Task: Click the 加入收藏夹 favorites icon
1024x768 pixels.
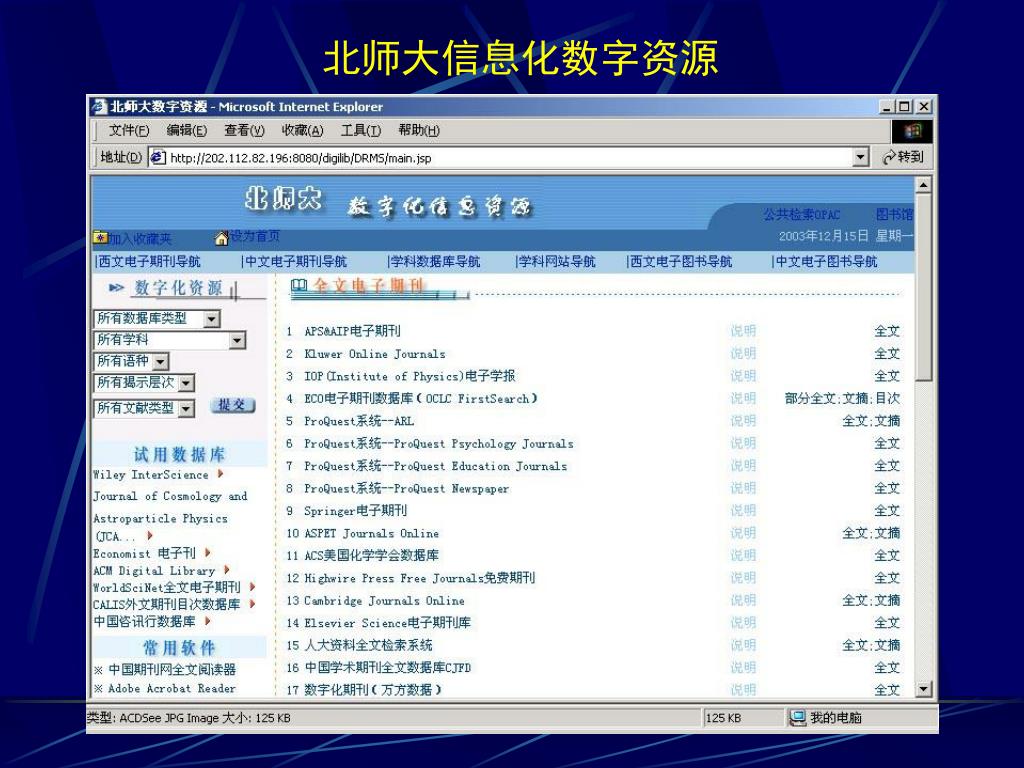Action: tap(101, 238)
